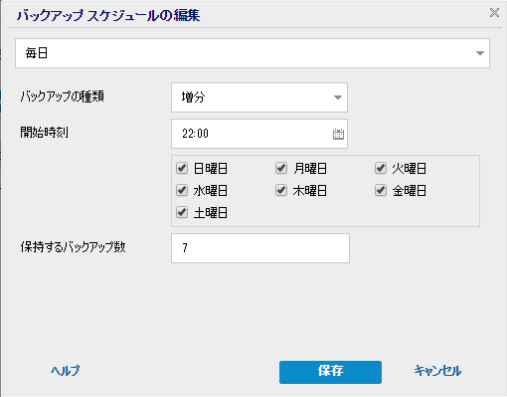Click the 22:00 start time field
This screenshot has height=397, width=507.
[x=252, y=134]
